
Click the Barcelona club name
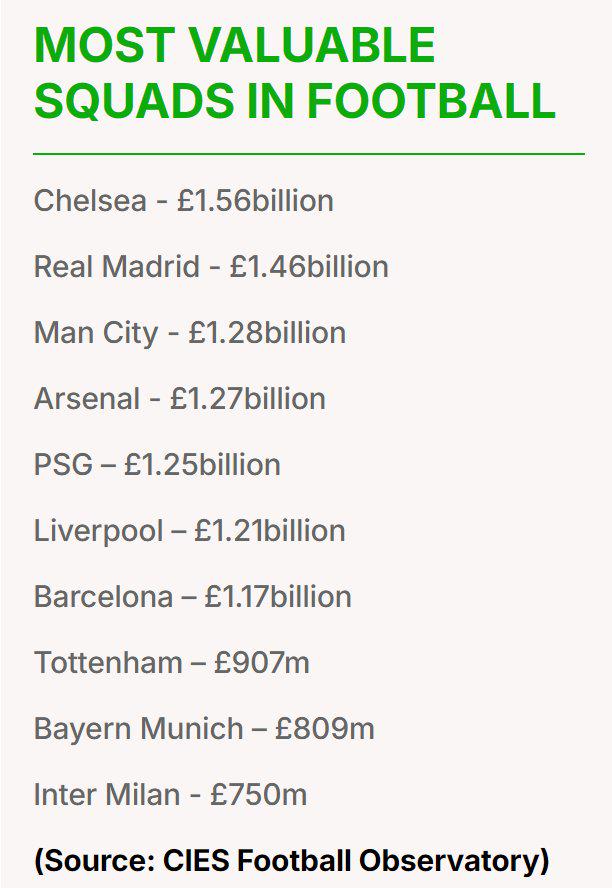coord(103,597)
